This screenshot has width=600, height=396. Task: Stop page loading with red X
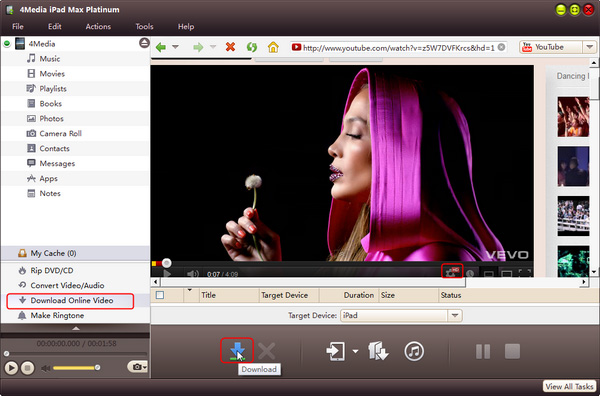230,47
